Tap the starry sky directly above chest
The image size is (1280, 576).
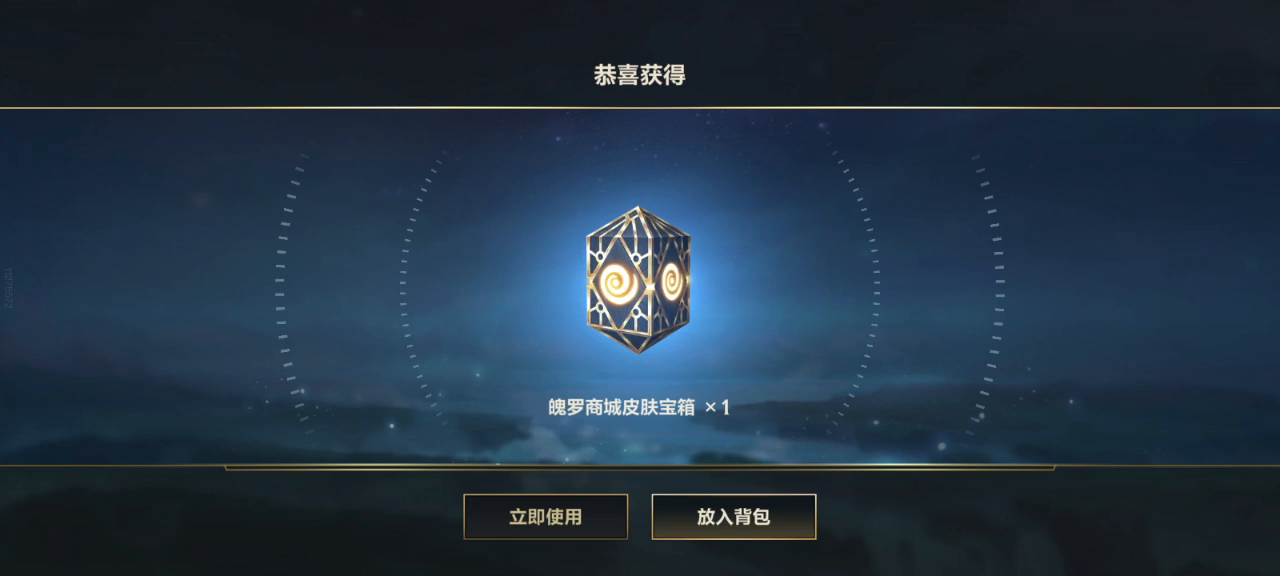638,160
